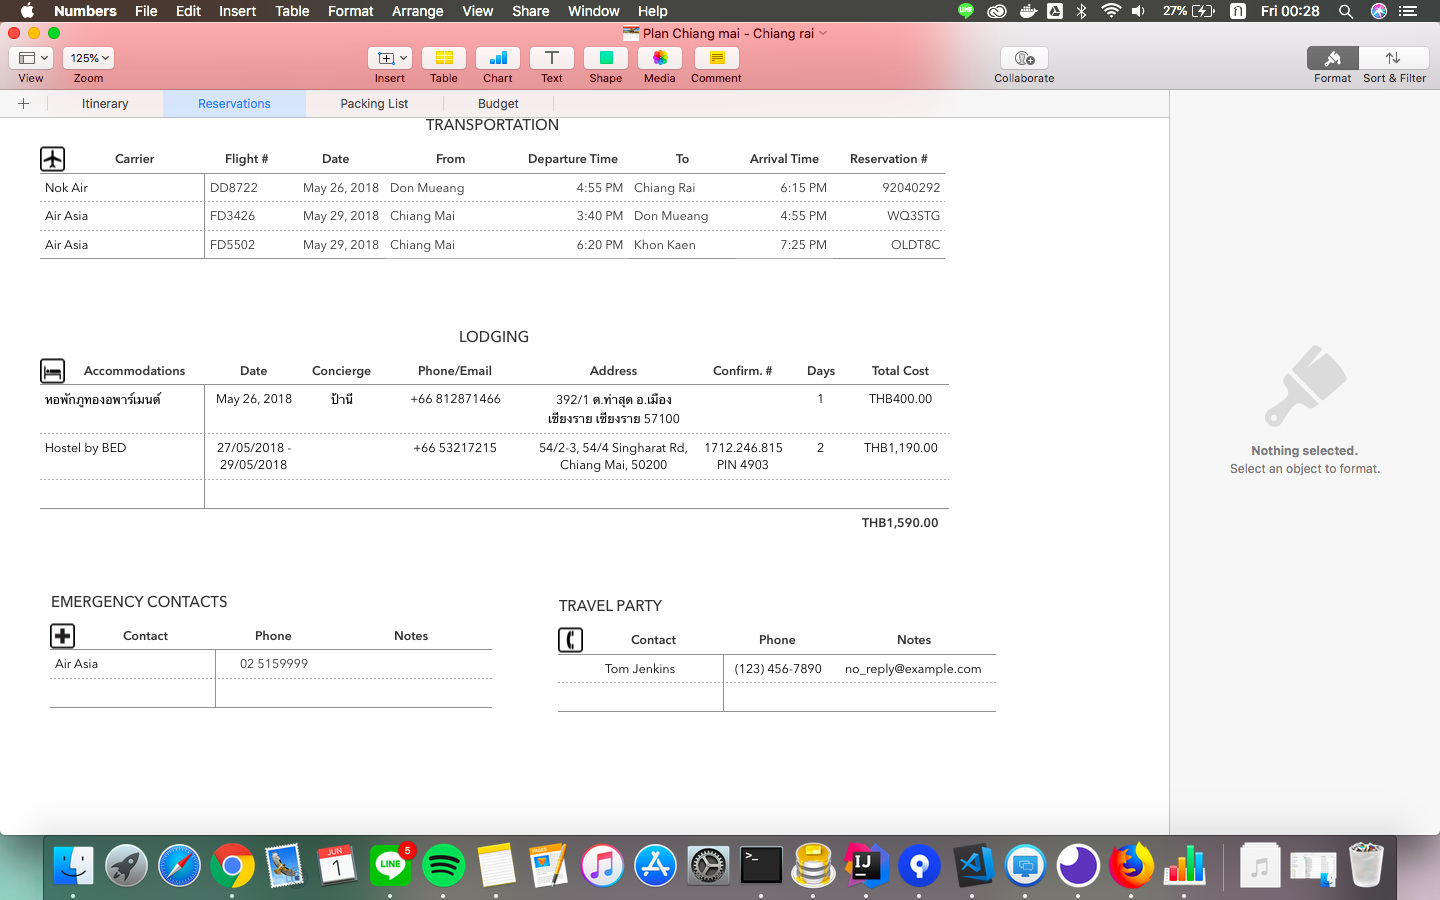1440x900 pixels.
Task: Open the File menu
Action: click(146, 11)
